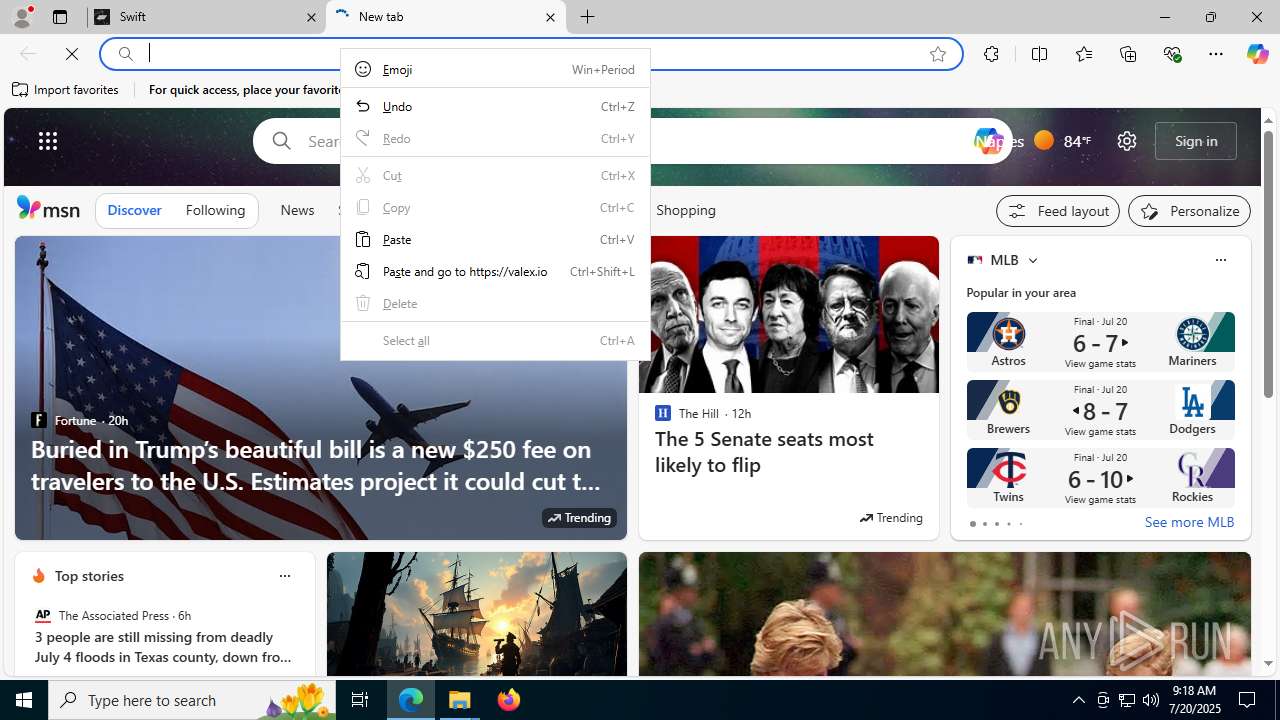
Task: Choose Select all in context menu
Action: point(495,340)
